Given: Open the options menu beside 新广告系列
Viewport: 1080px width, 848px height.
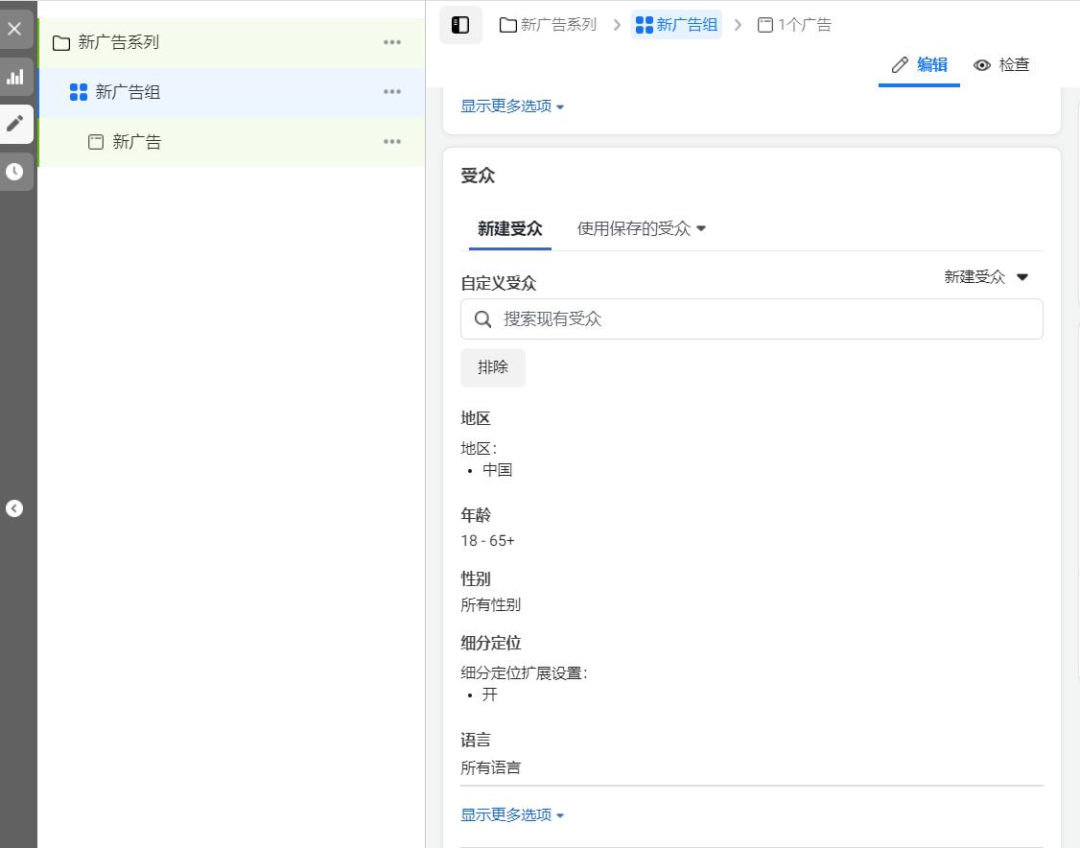Looking at the screenshot, I should click(393, 44).
